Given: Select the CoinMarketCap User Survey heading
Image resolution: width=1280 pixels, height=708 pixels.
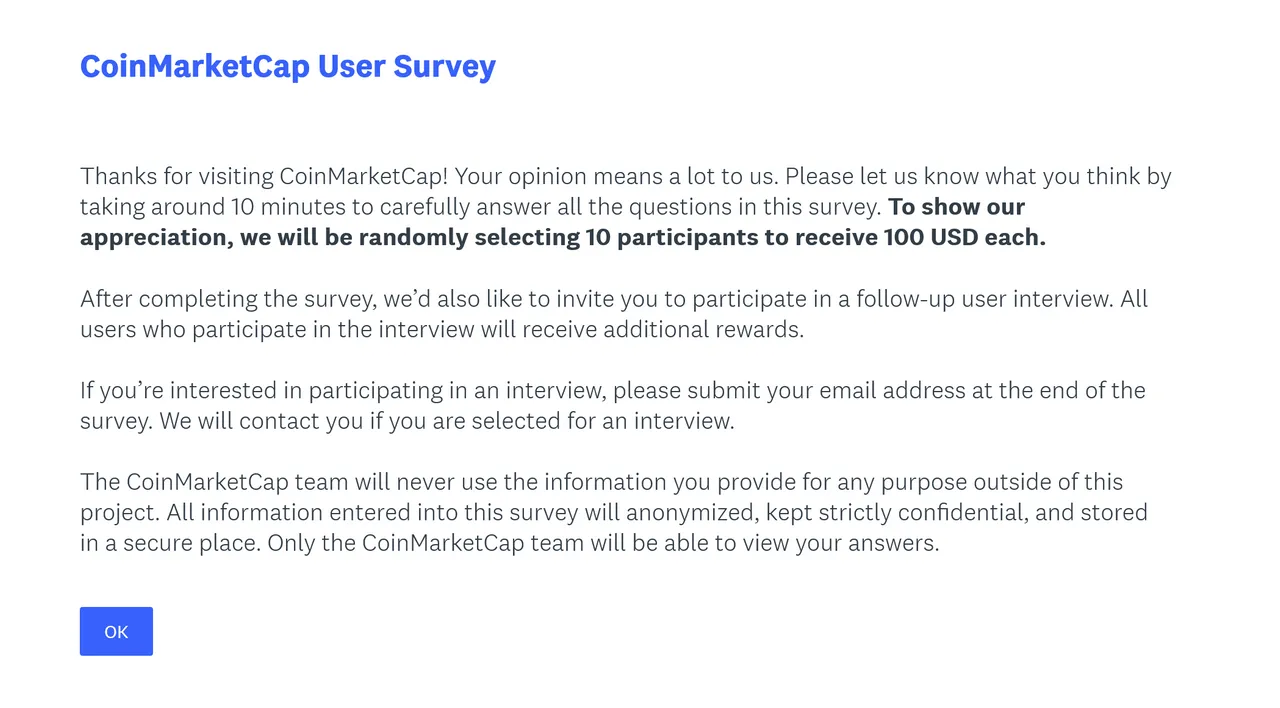Looking at the screenshot, I should click(x=288, y=66).
